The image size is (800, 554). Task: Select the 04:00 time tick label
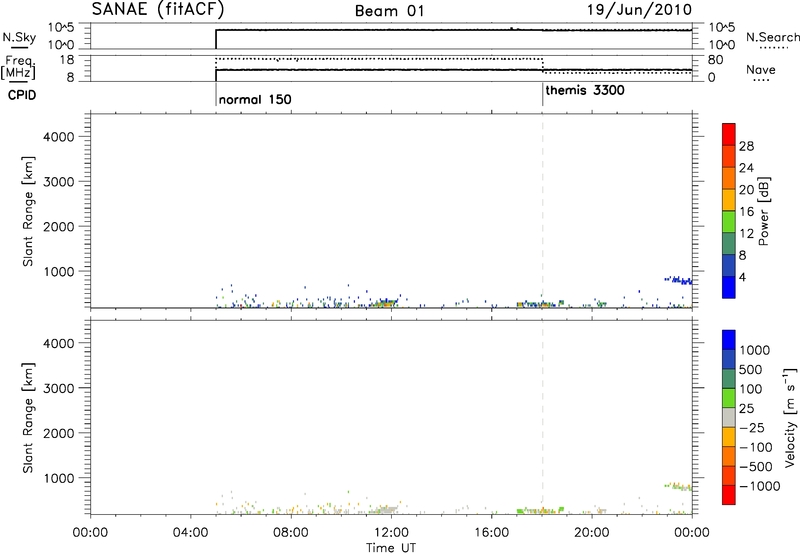191,533
